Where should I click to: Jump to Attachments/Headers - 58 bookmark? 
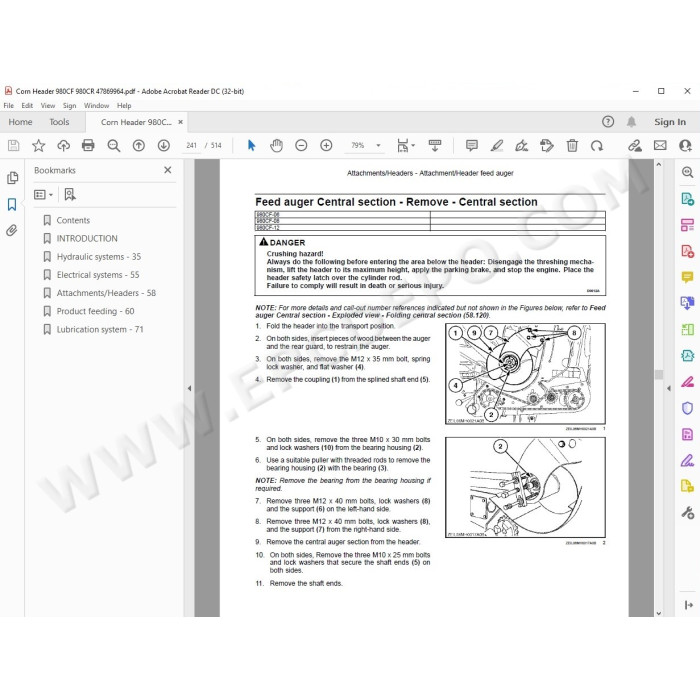106,293
